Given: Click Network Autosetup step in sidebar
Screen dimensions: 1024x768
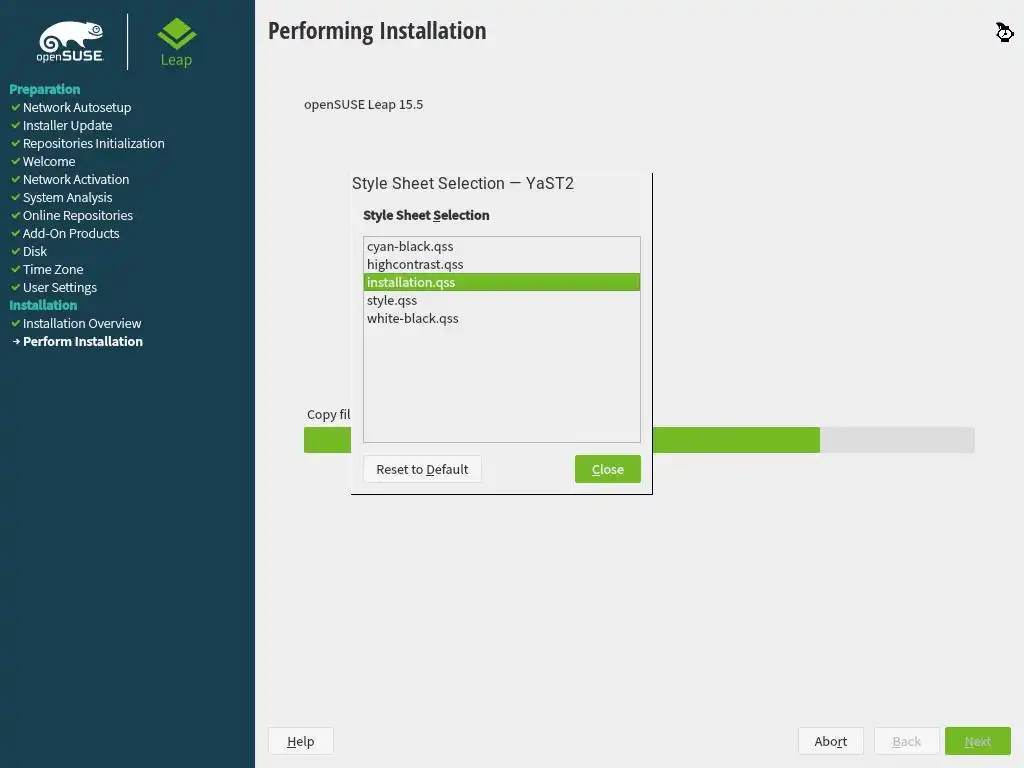Looking at the screenshot, I should pos(77,107).
